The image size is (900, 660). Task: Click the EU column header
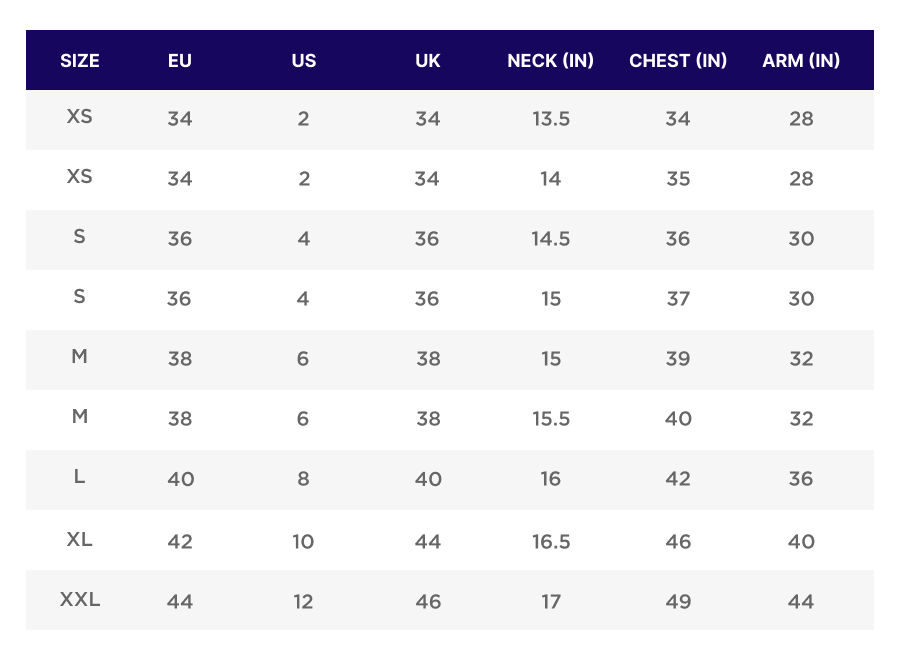(180, 60)
